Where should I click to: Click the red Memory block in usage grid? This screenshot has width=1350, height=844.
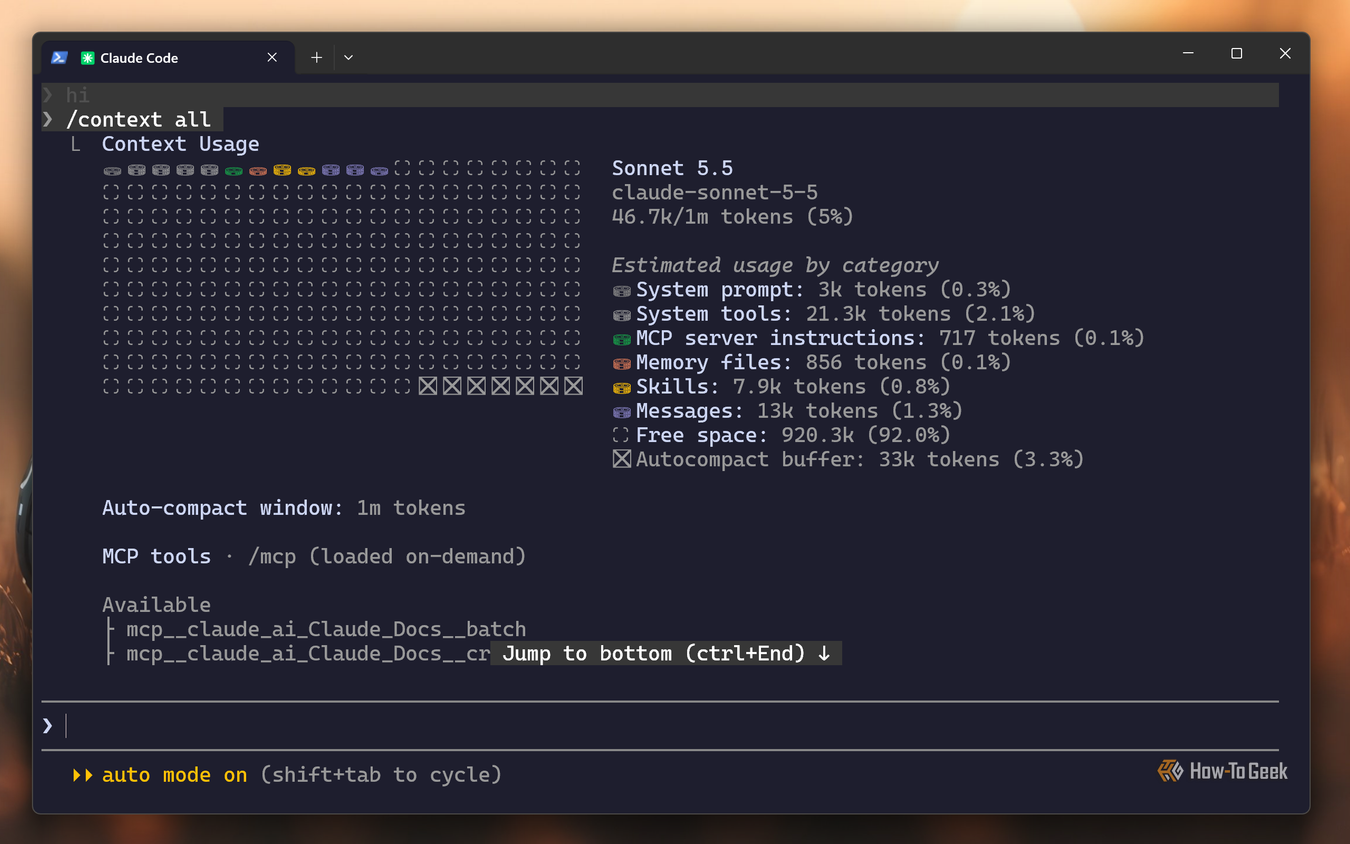click(258, 170)
